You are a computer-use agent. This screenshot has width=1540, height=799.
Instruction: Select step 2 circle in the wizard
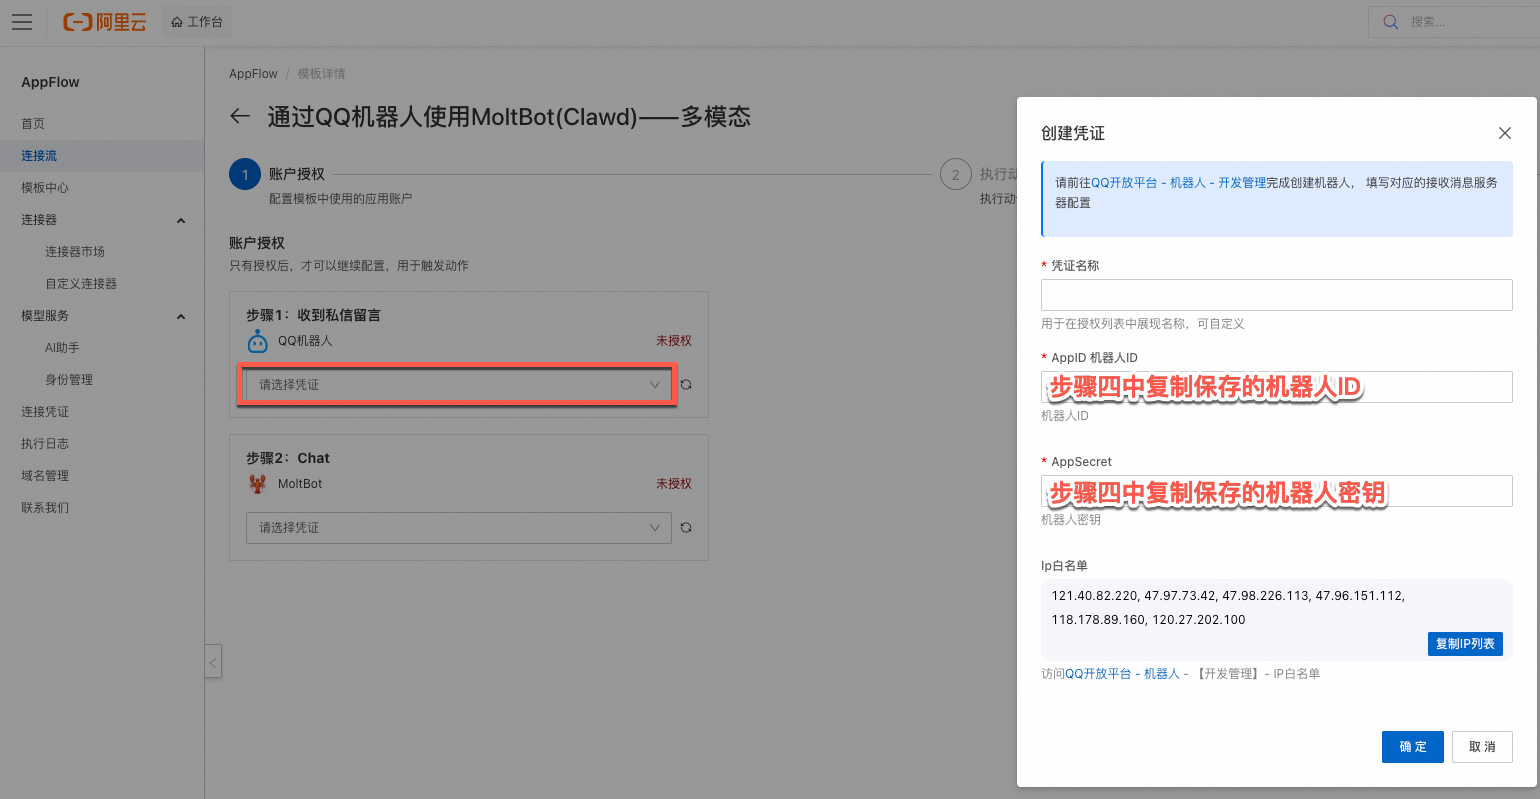pyautogui.click(x=956, y=174)
